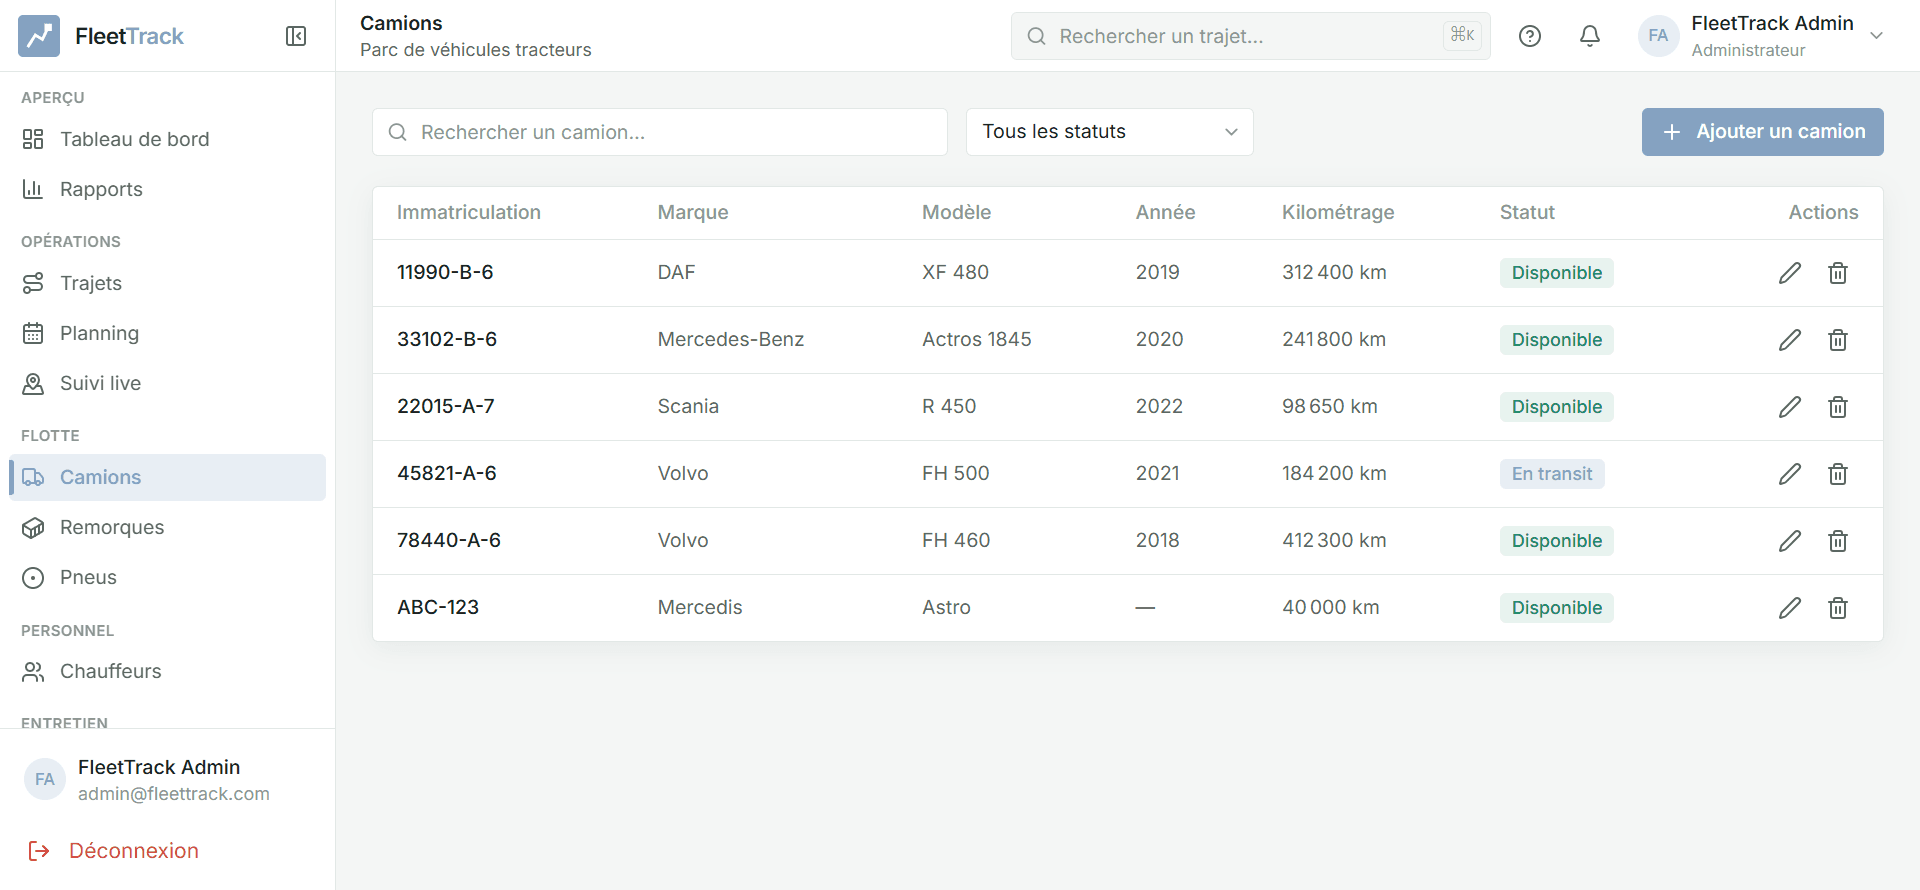This screenshot has height=890, width=1920.
Task: Open the help question mark icon
Action: (x=1530, y=36)
